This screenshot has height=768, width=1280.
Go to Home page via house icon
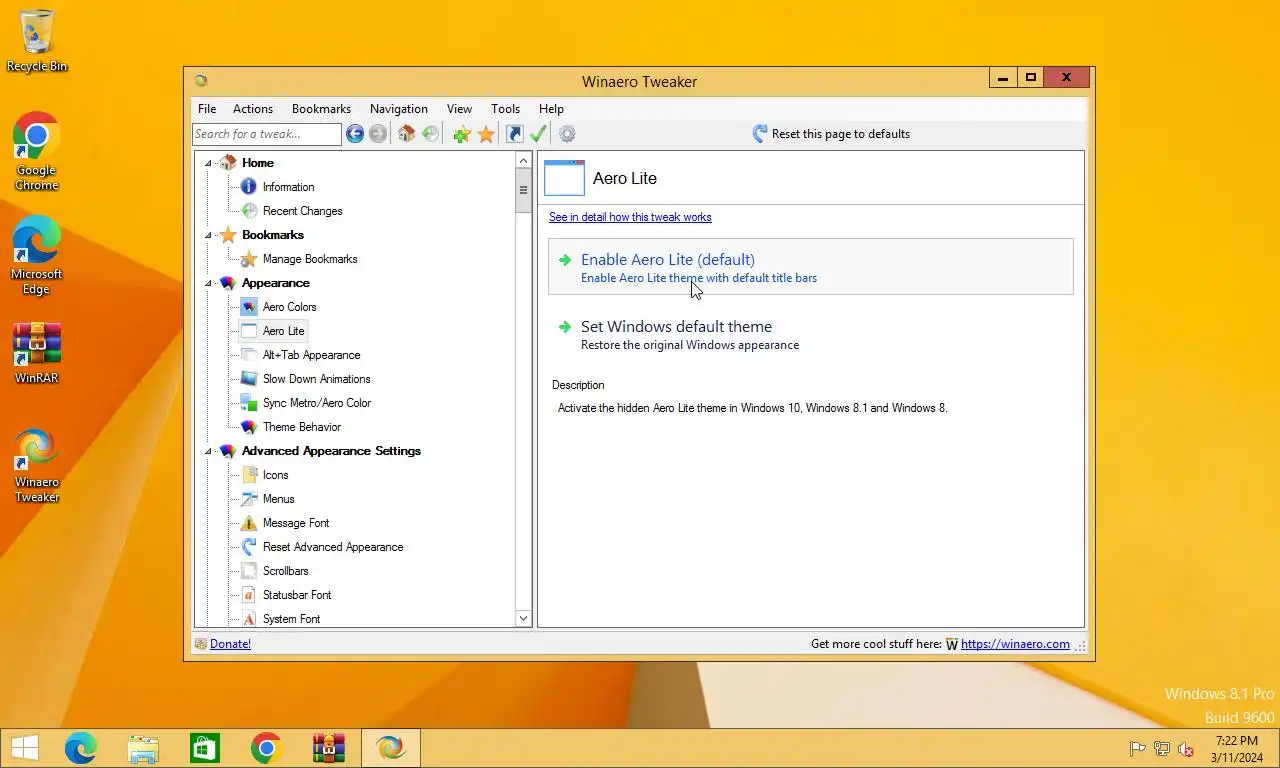pyautogui.click(x=406, y=134)
